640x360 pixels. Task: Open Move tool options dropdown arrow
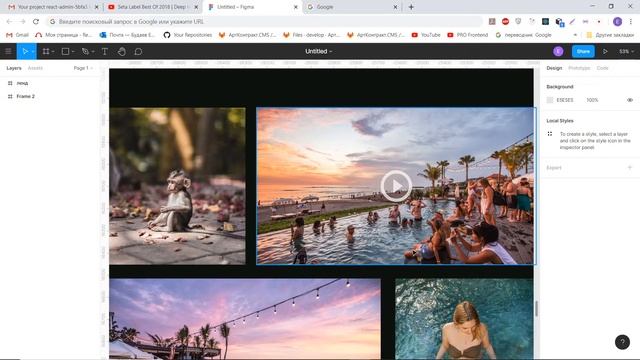tap(33, 52)
